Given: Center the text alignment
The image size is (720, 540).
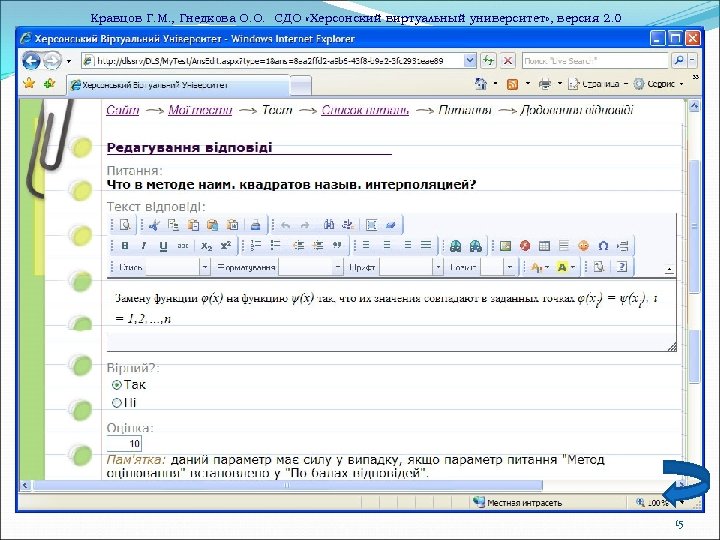Looking at the screenshot, I should click(x=387, y=246).
